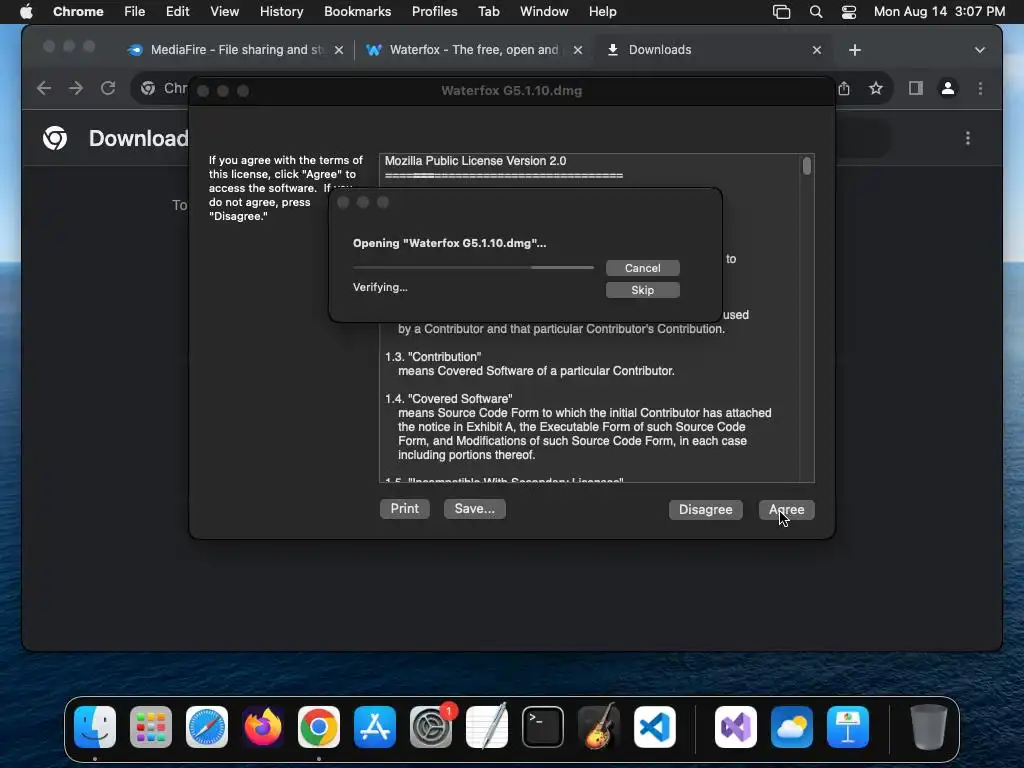Open System Settings from the Dock
Viewport: 1024px width, 768px height.
pyautogui.click(x=431, y=727)
